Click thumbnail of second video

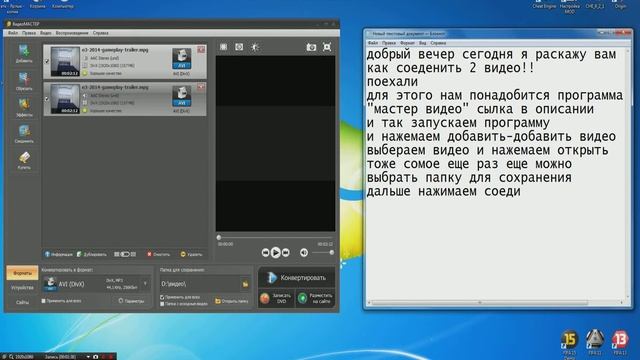(x=65, y=99)
